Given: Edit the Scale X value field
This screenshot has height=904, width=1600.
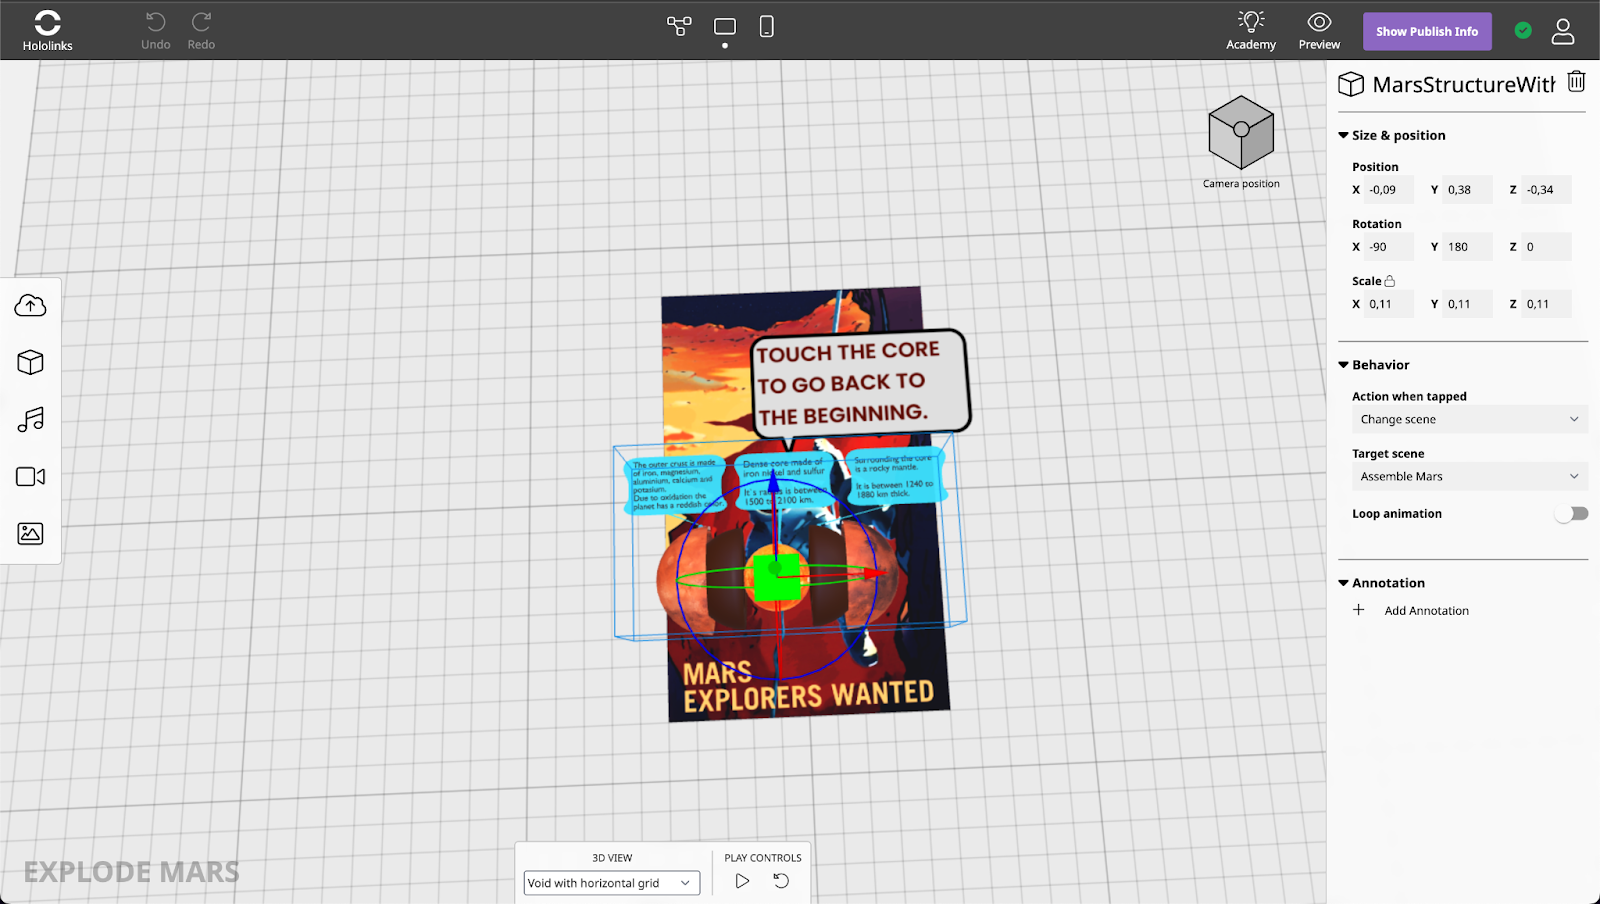Looking at the screenshot, I should (1390, 304).
